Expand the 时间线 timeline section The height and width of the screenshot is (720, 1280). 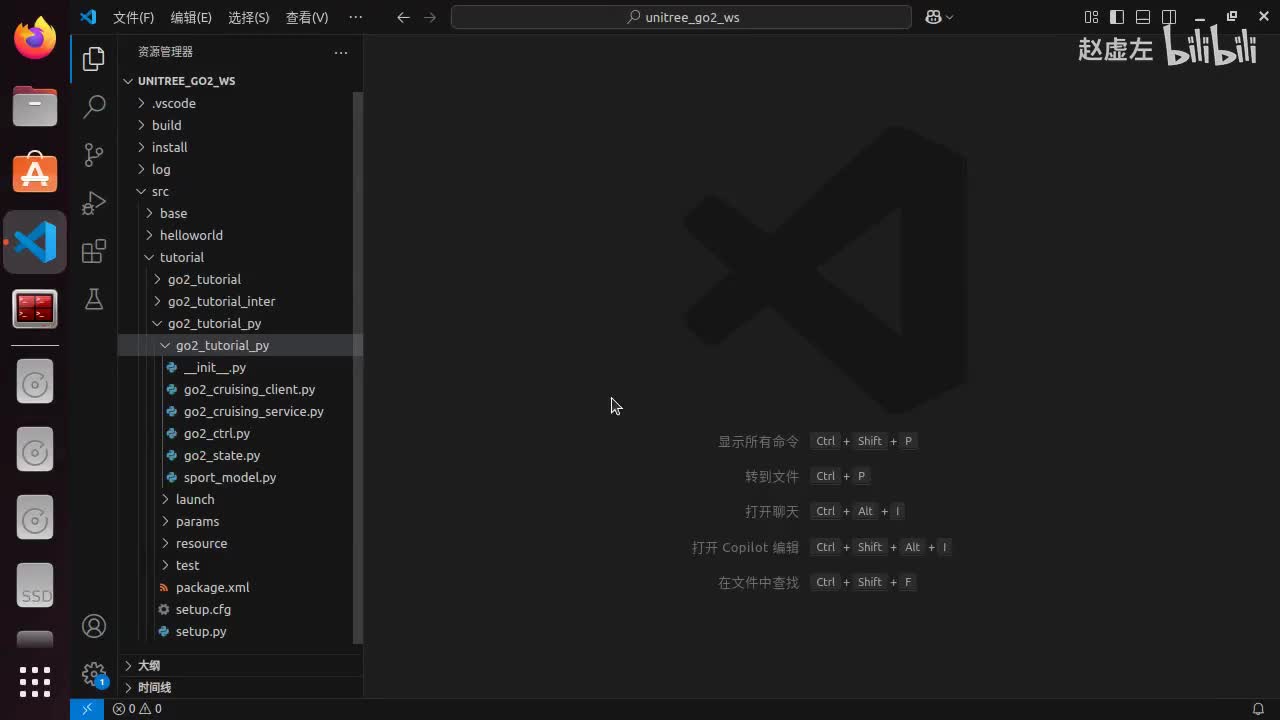(x=240, y=687)
